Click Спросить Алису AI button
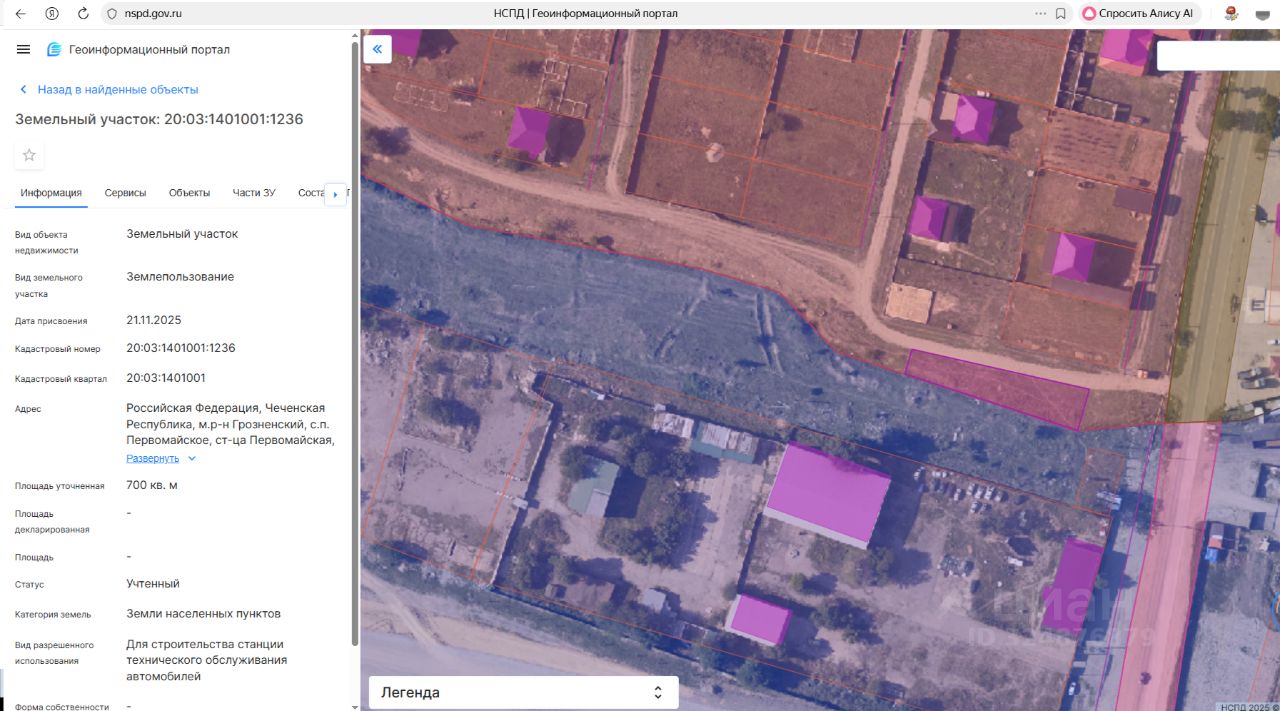The image size is (1280, 711). 1138,14
